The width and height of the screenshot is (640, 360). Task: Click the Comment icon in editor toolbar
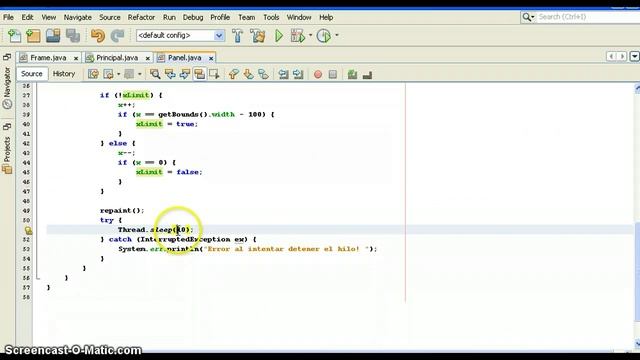[352, 74]
